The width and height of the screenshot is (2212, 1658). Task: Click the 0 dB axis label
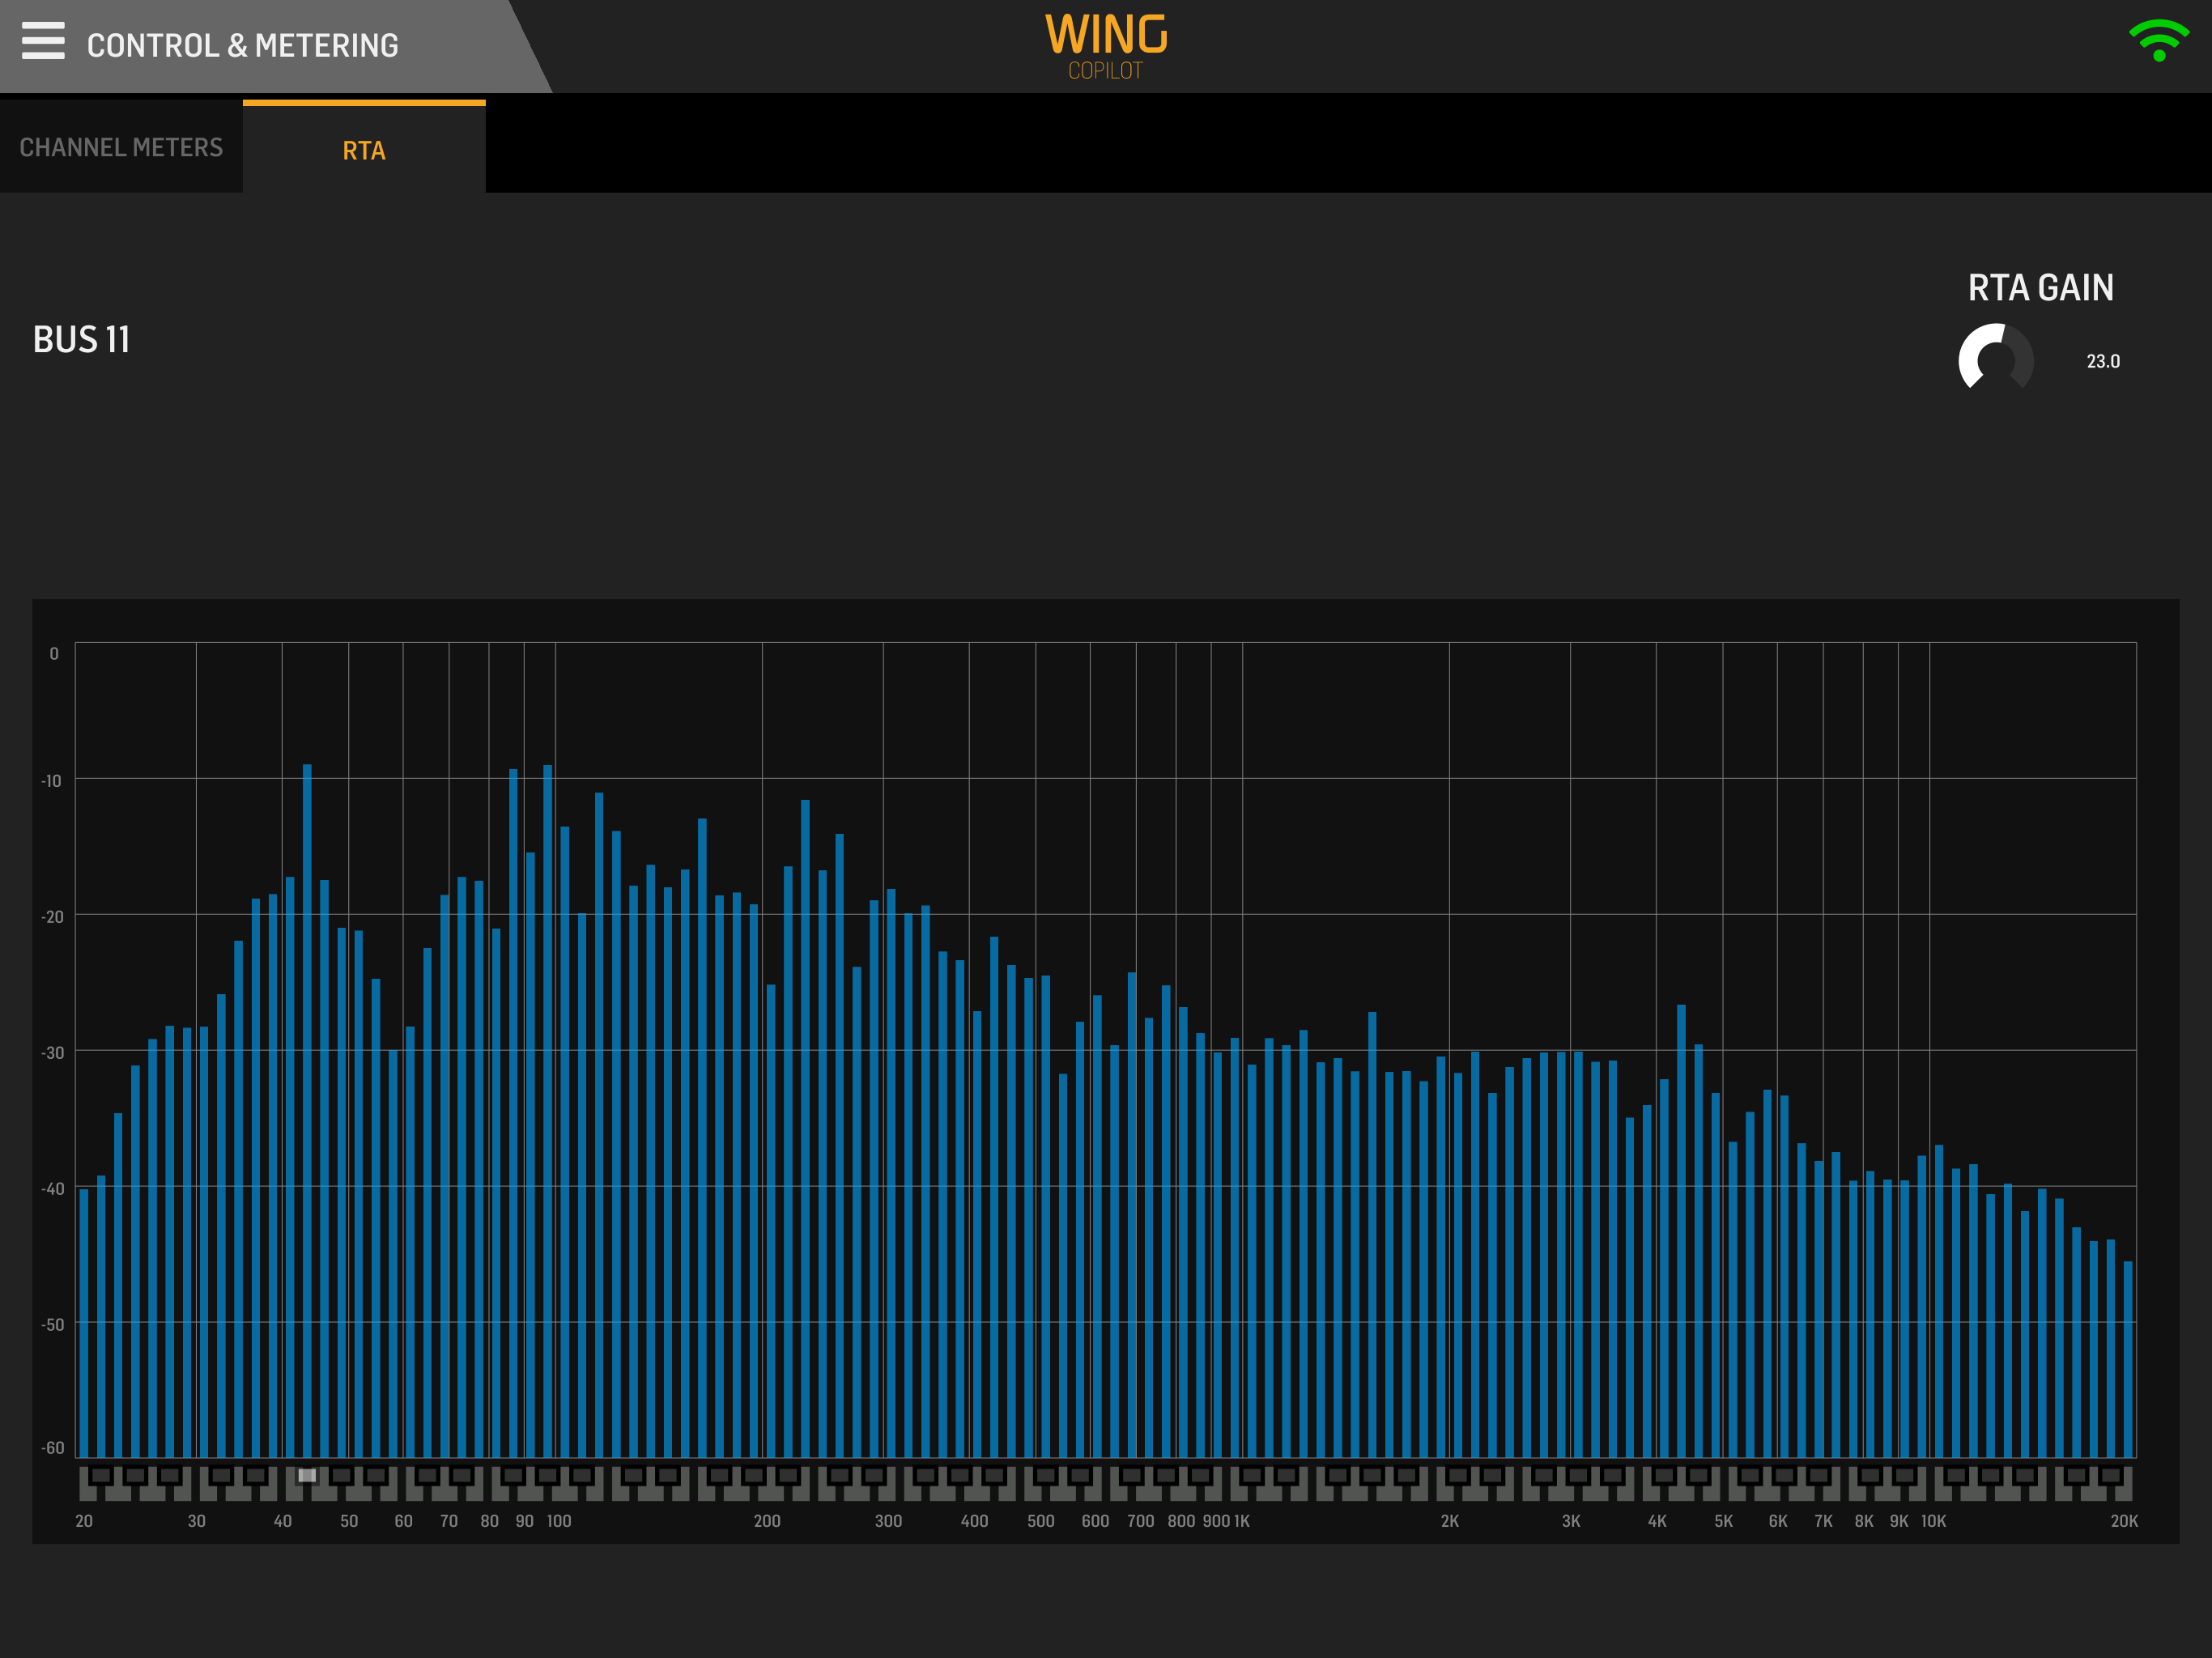pos(54,654)
